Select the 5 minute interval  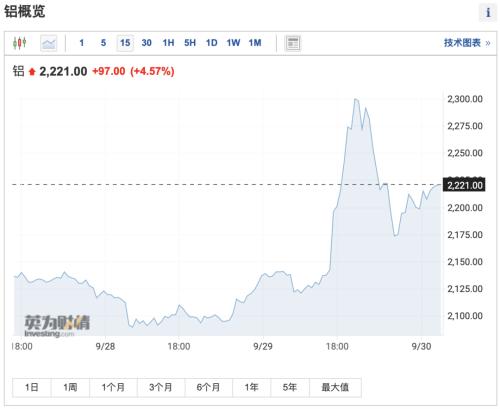point(103,43)
